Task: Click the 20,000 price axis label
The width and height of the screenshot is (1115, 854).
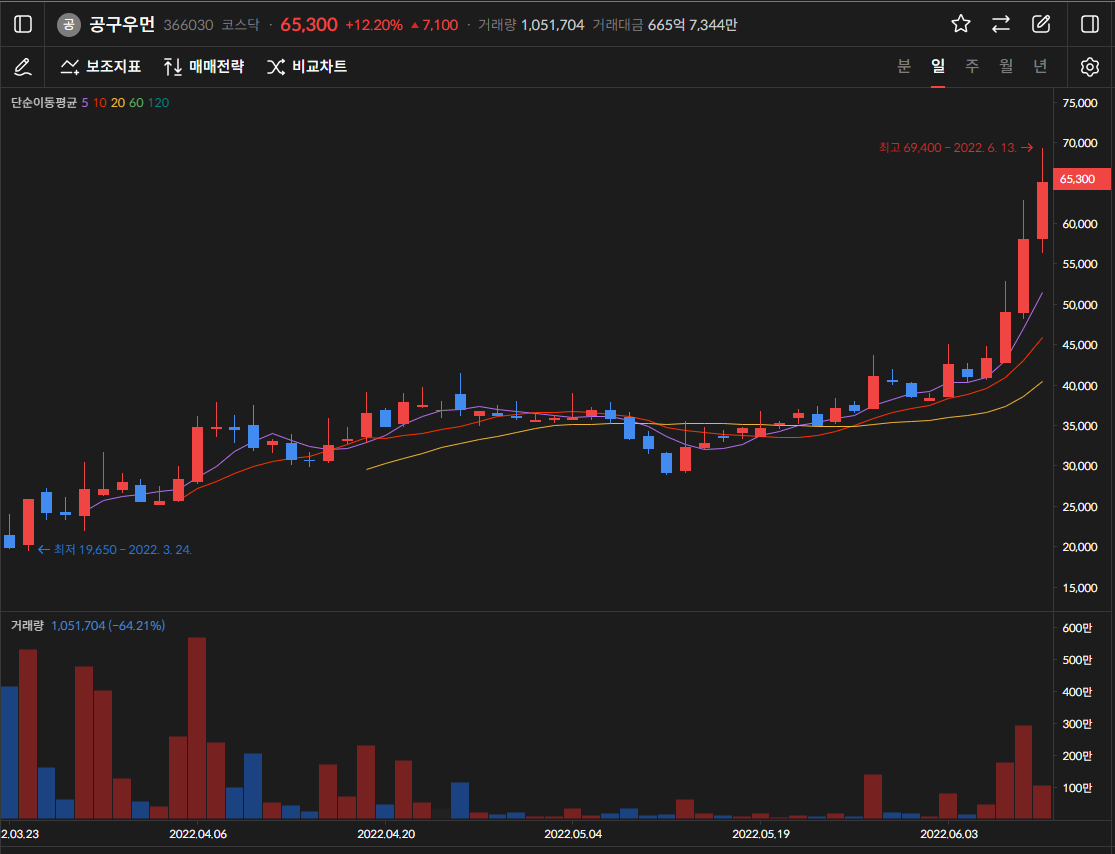Action: [1079, 547]
